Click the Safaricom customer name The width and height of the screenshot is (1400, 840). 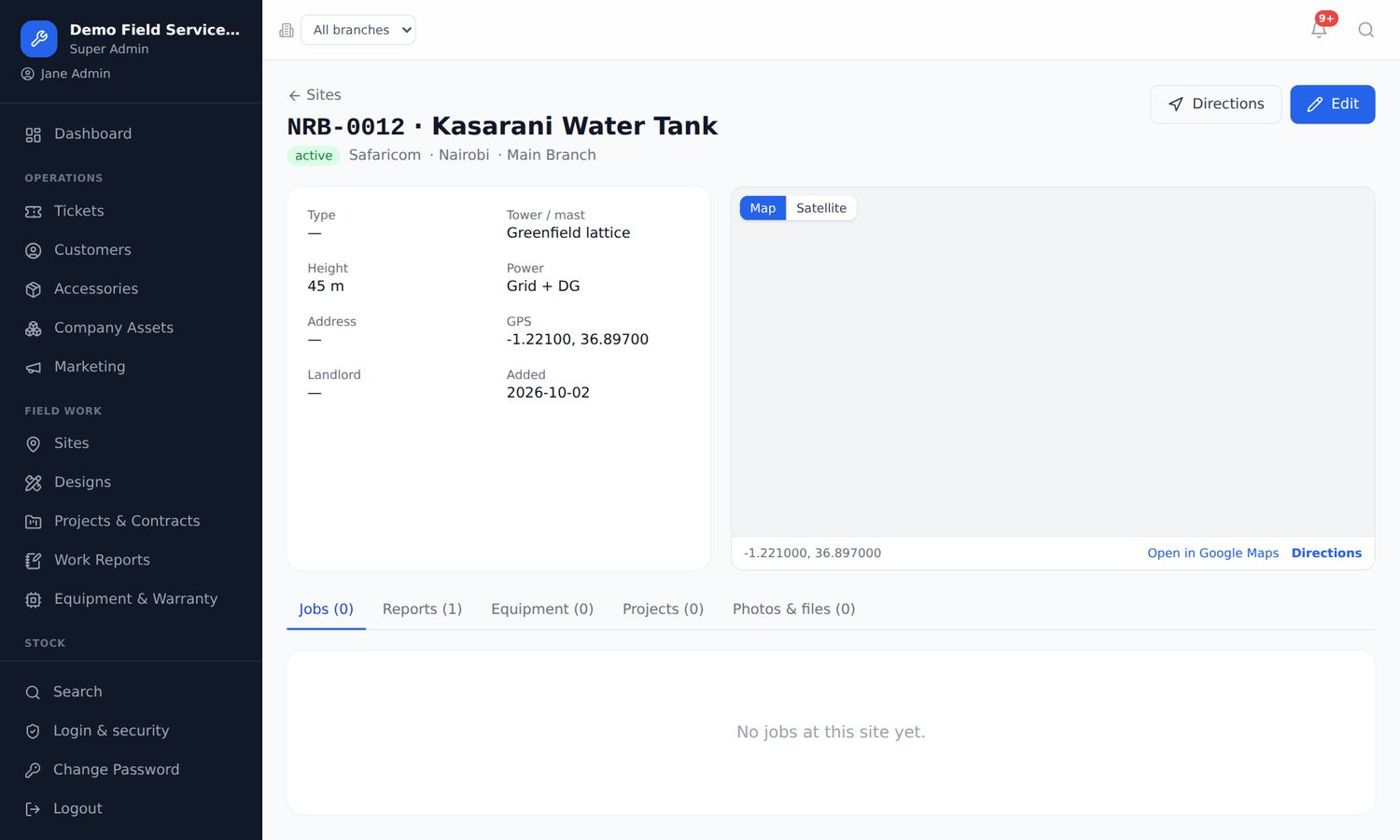[x=385, y=155]
